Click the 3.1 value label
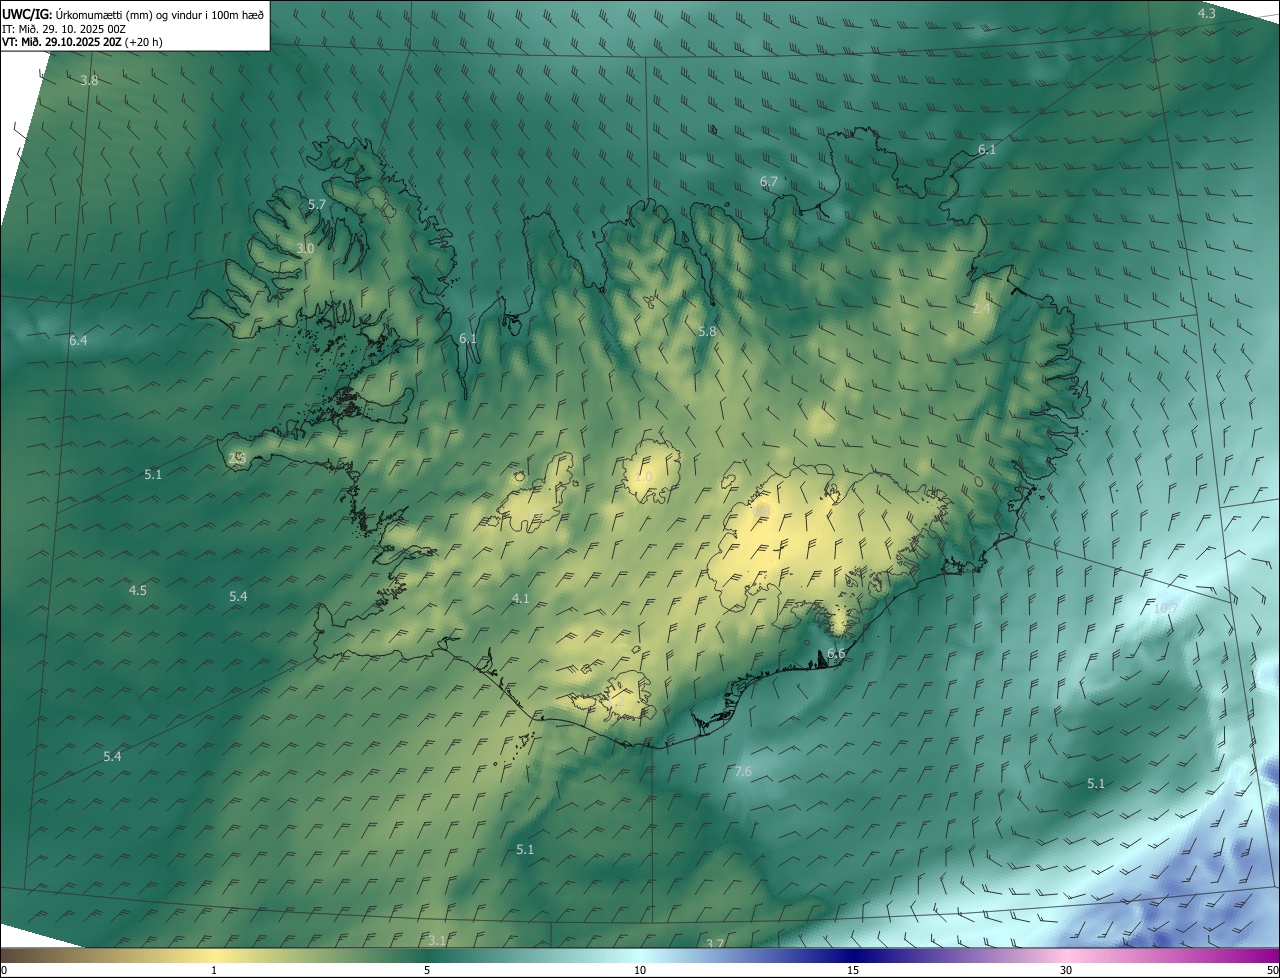The height and width of the screenshot is (978, 1280). coord(436,941)
